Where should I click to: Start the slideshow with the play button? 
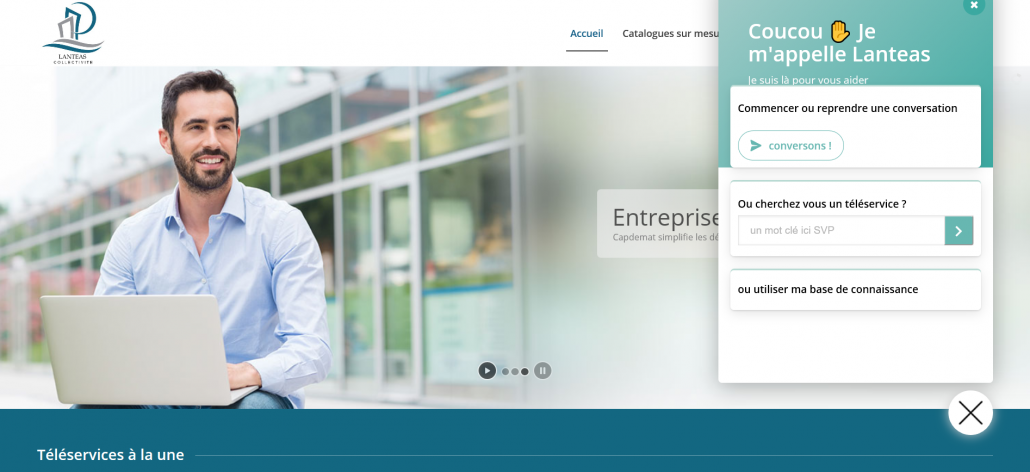[x=487, y=371]
